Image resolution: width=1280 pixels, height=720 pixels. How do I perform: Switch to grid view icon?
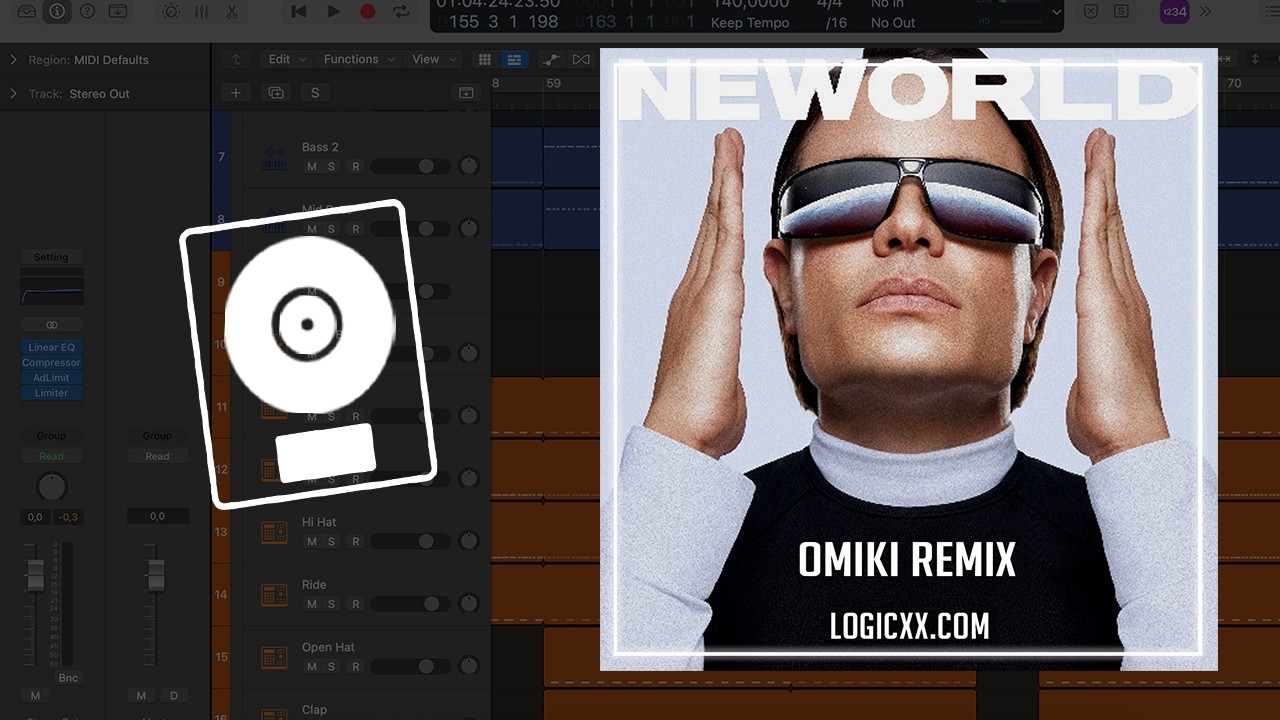pos(485,60)
